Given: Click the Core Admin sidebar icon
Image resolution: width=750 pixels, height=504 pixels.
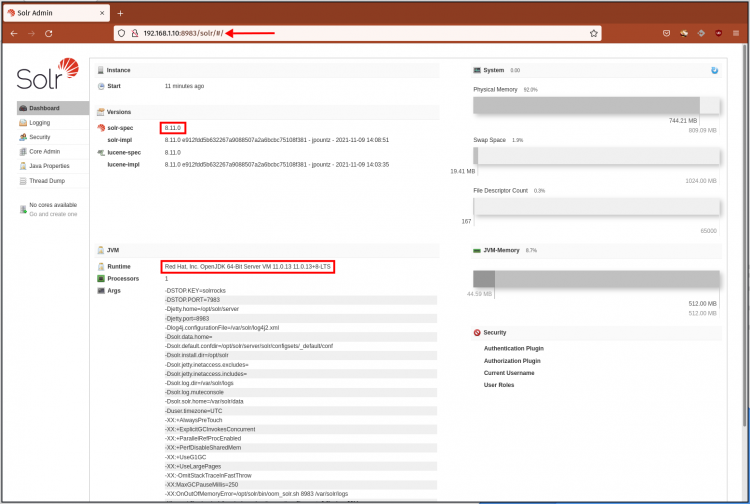Looking at the screenshot, I should coord(23,152).
